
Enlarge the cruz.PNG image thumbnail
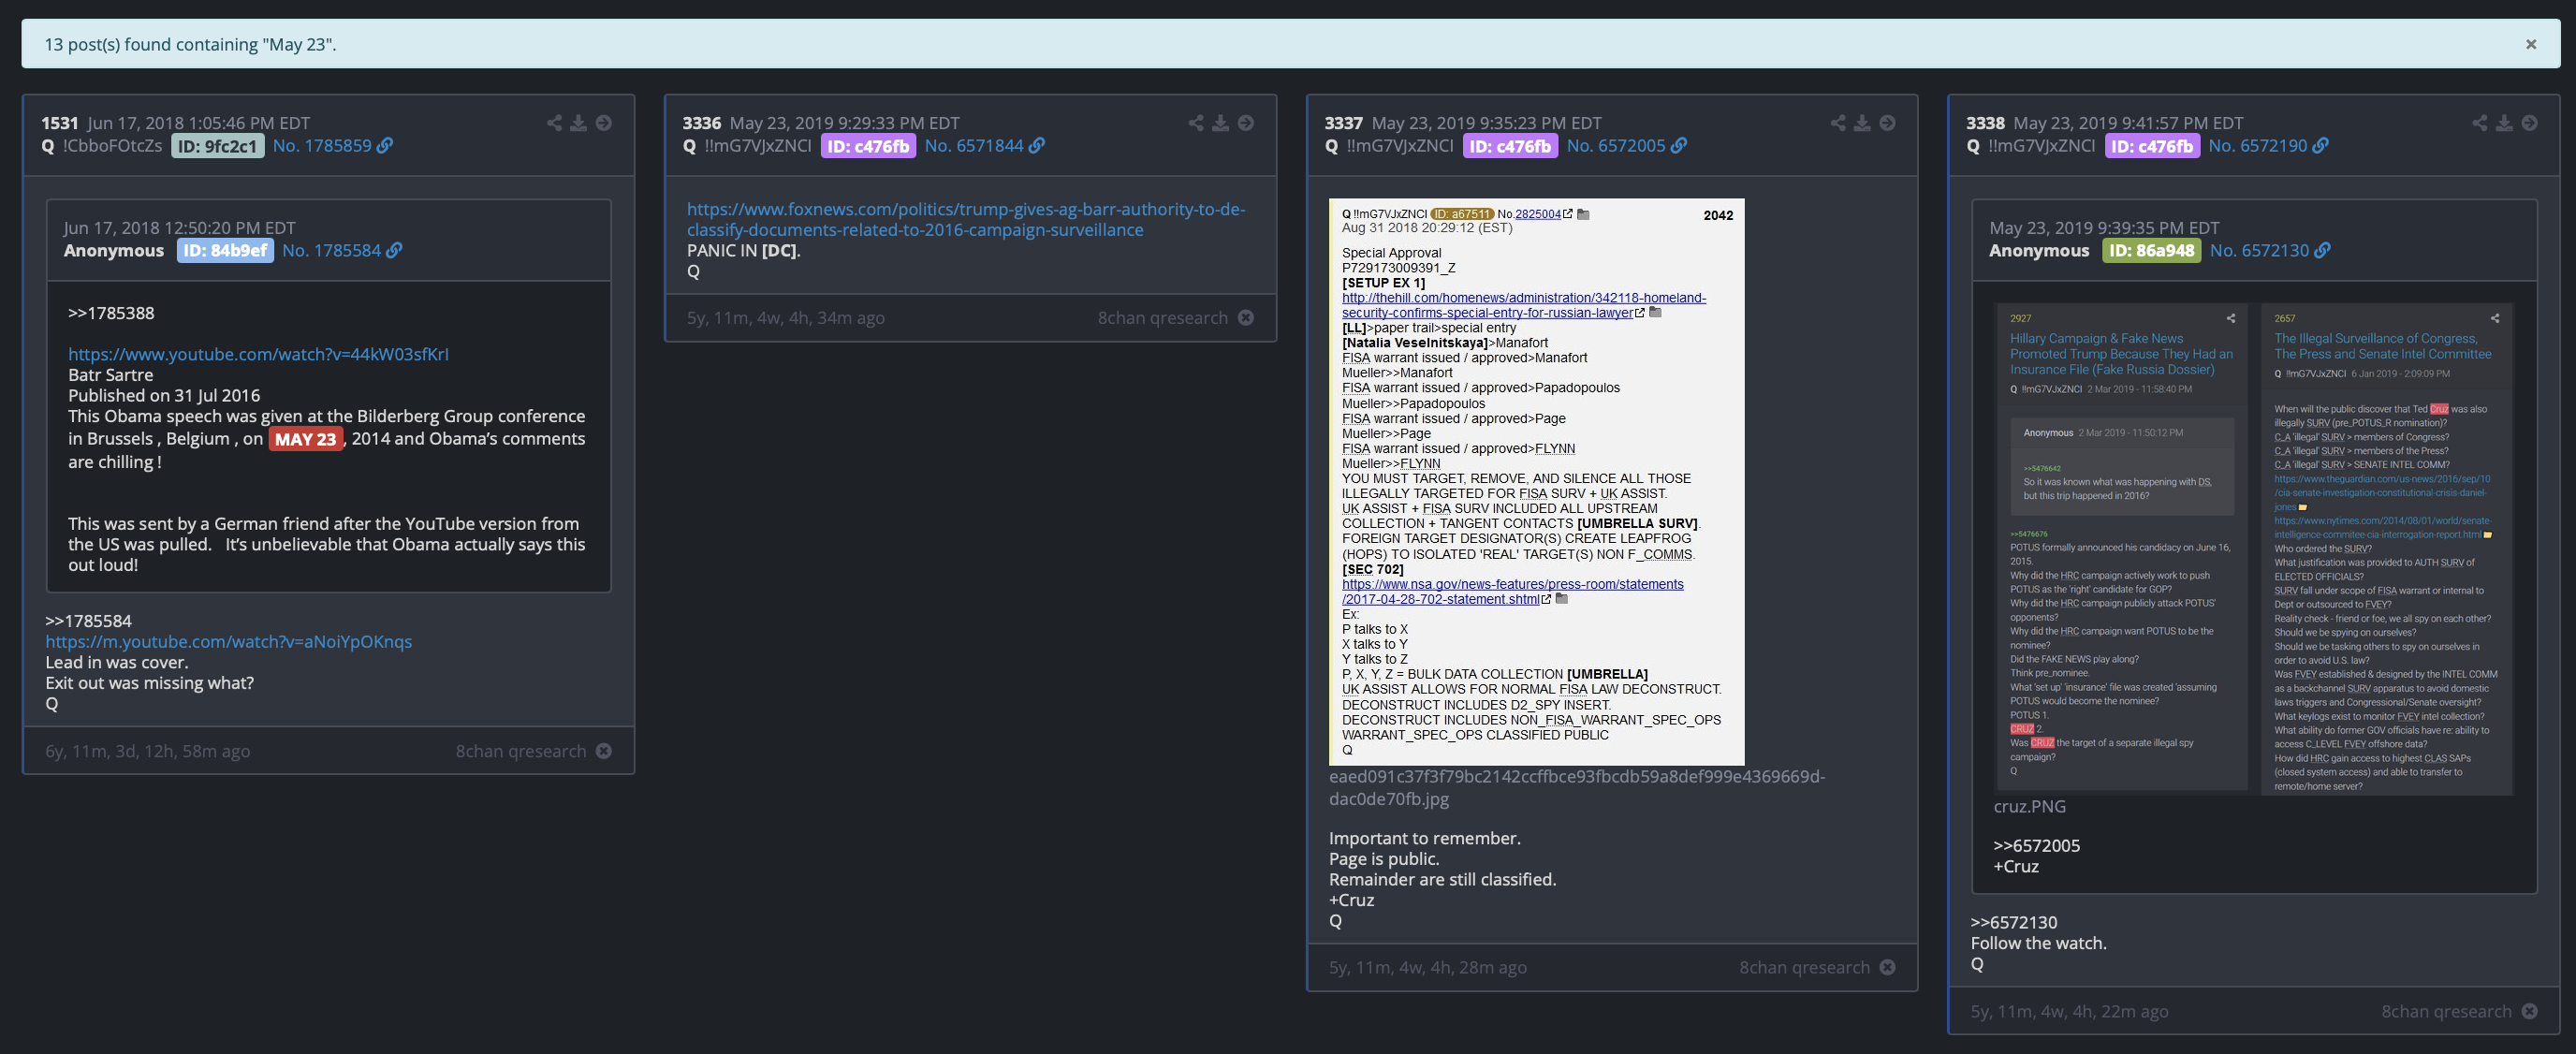[x=2254, y=548]
